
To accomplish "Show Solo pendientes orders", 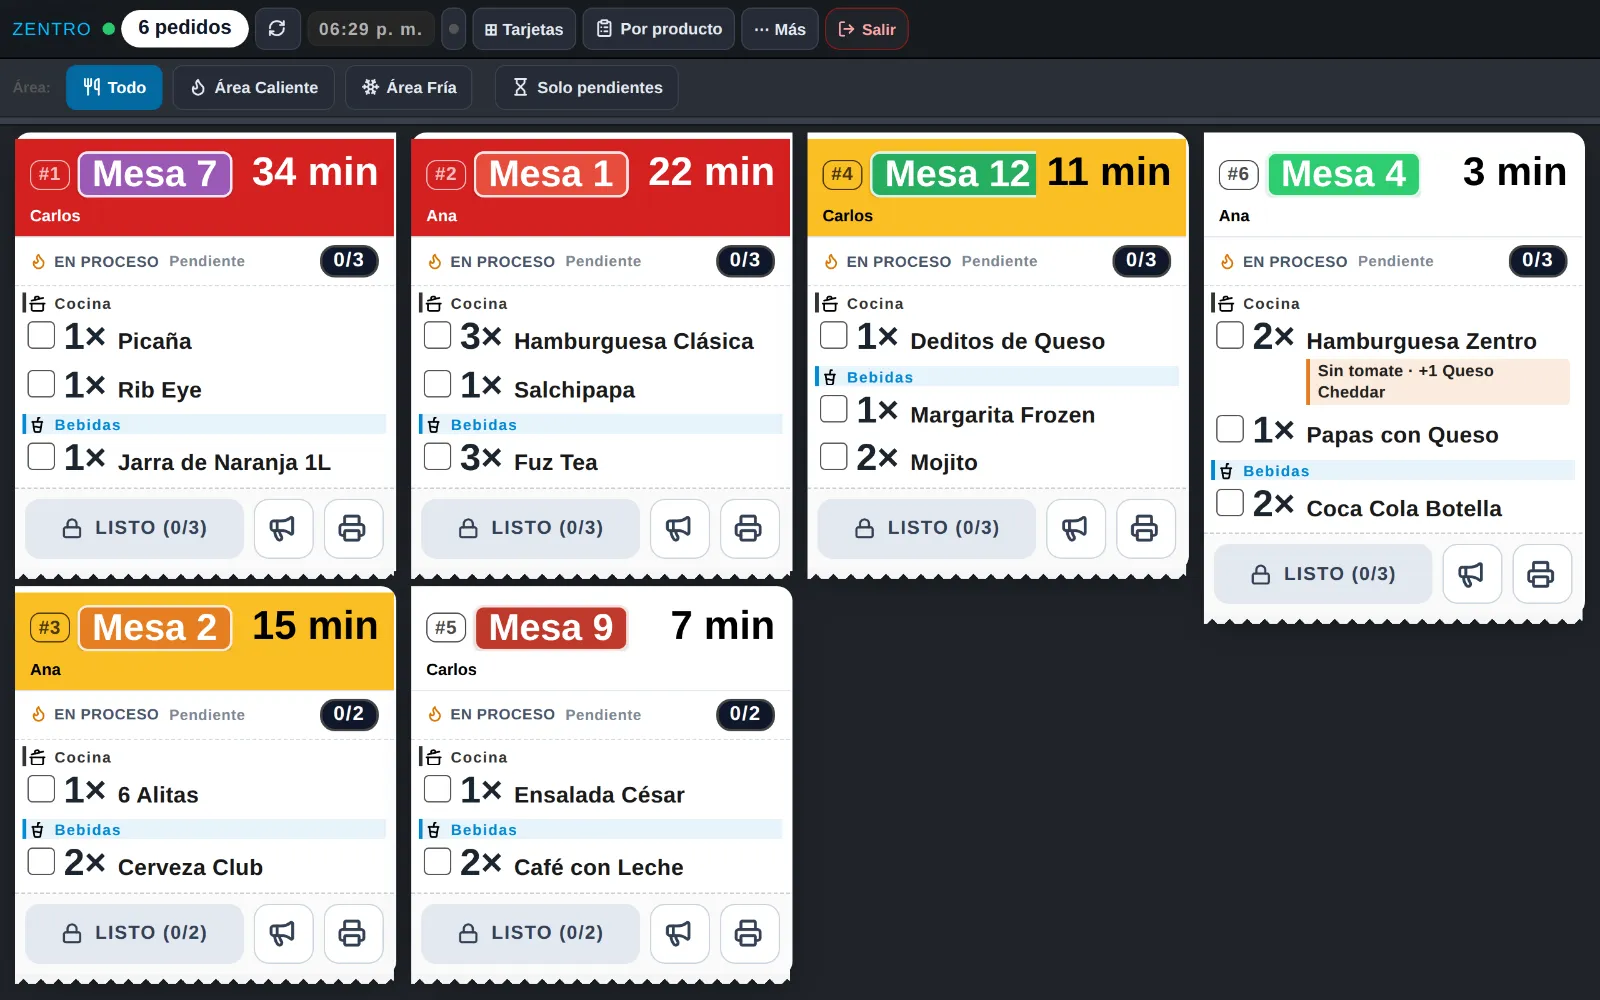I will coord(587,87).
